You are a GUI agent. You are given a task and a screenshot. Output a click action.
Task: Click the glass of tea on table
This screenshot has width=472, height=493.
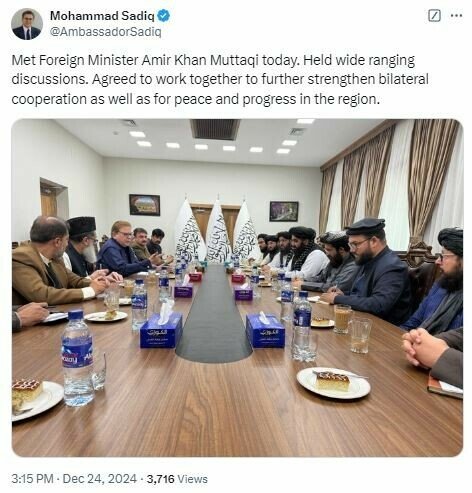pyautogui.click(x=343, y=319)
